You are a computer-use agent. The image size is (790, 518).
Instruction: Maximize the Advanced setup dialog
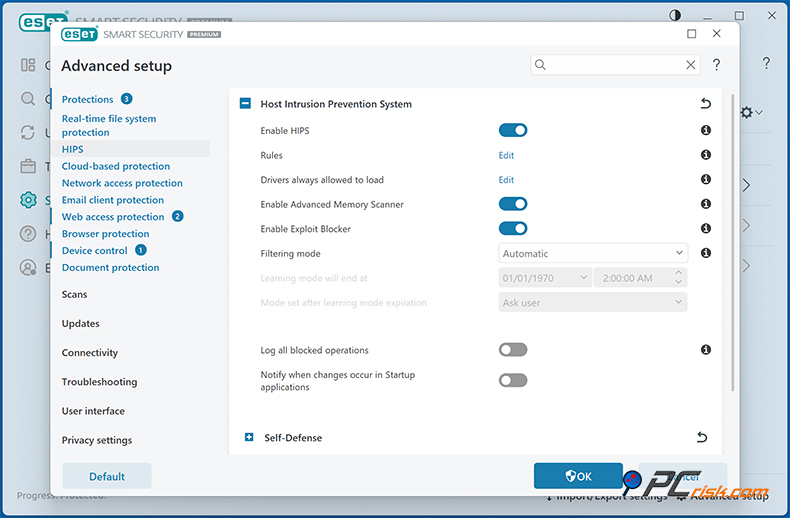(692, 34)
